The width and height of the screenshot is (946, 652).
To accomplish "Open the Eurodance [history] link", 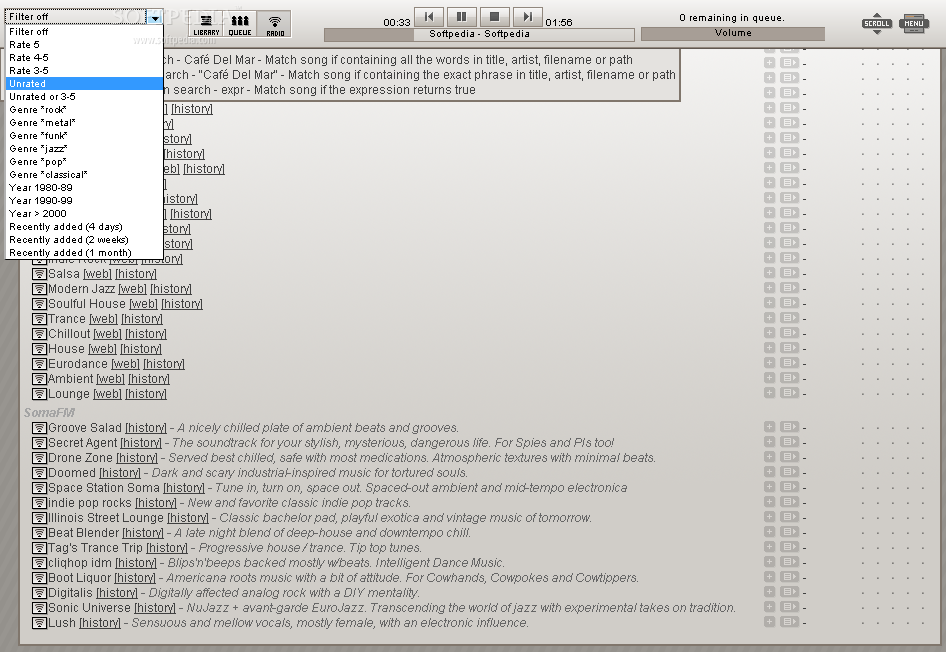I will click(x=163, y=364).
